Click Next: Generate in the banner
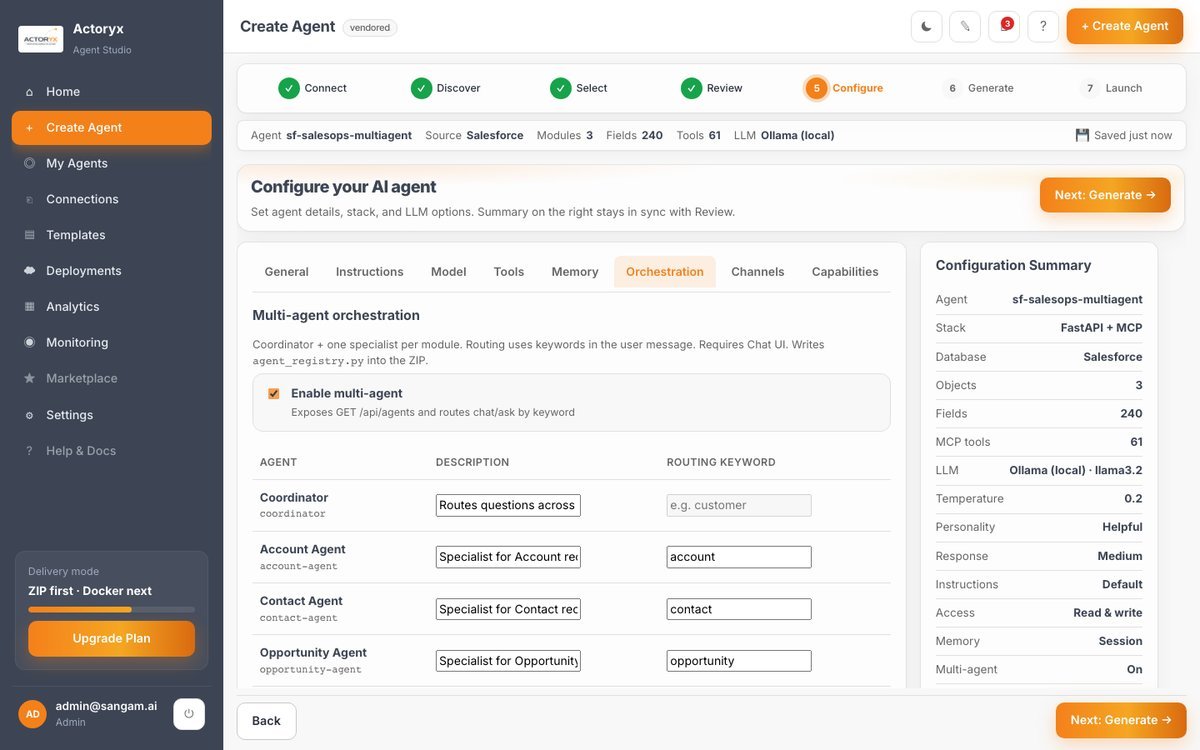The height and width of the screenshot is (750, 1200). point(1105,195)
